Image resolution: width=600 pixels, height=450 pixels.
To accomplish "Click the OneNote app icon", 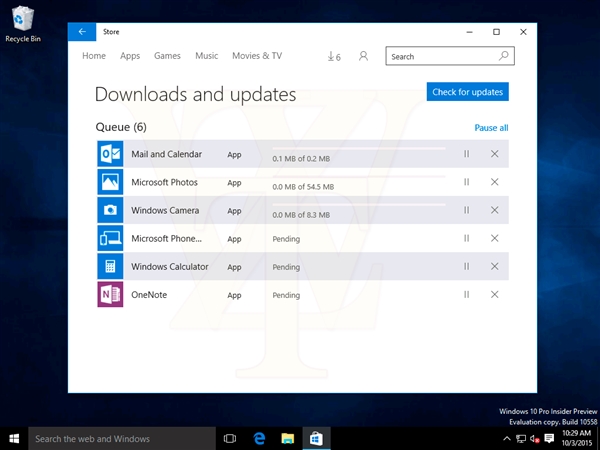I will [110, 295].
